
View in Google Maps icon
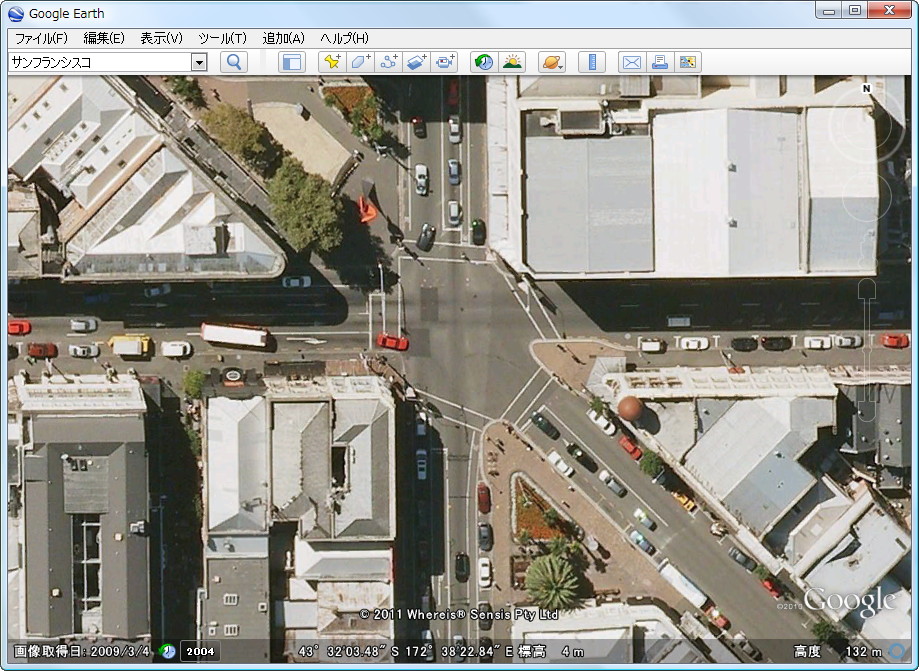(688, 62)
